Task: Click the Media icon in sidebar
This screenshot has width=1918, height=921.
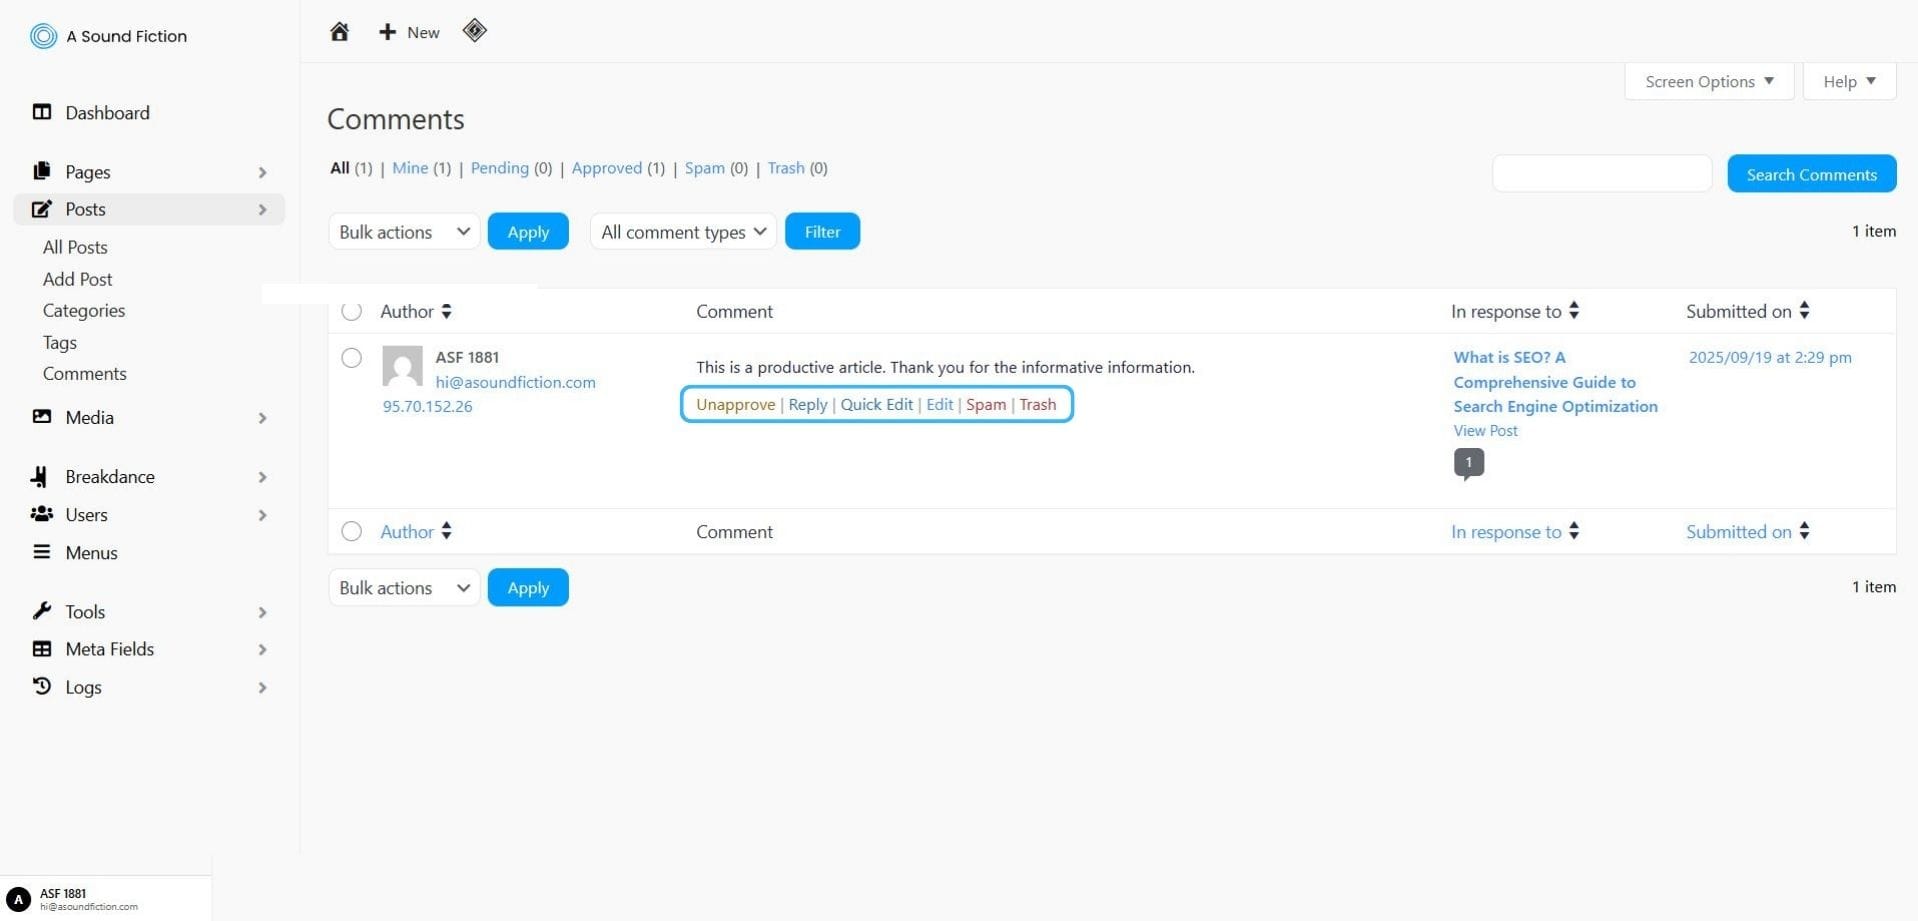Action: point(42,417)
